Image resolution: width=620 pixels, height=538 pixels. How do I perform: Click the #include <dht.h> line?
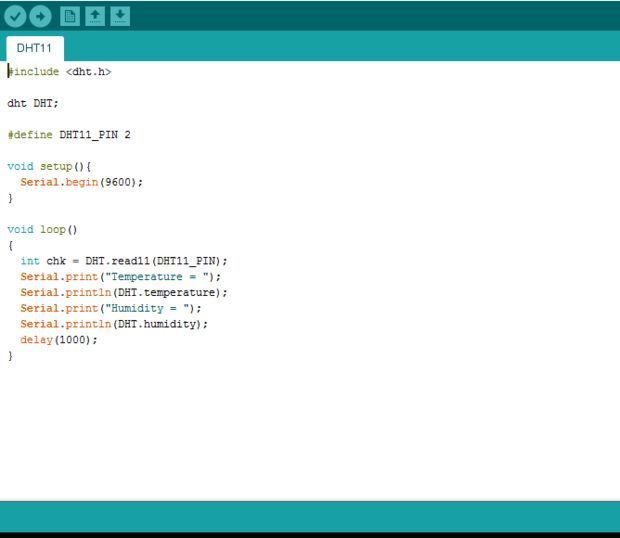(59, 72)
